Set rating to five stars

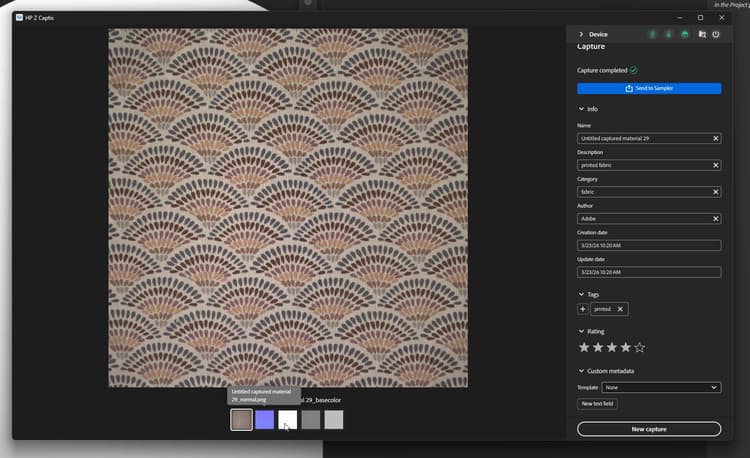pos(640,347)
